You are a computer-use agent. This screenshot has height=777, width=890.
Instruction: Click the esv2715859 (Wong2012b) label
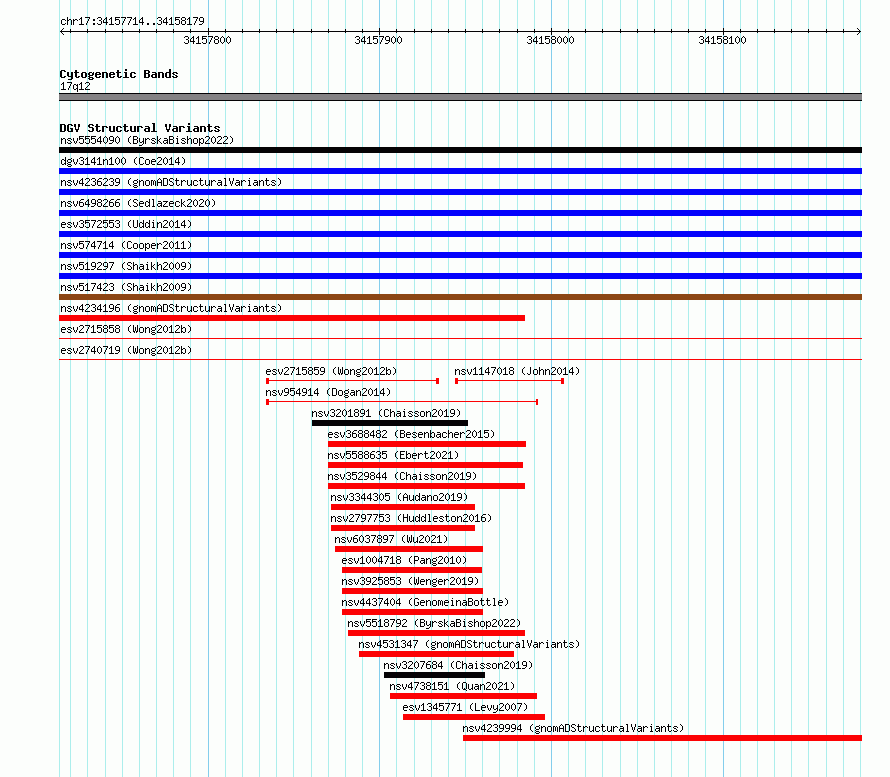tap(331, 371)
